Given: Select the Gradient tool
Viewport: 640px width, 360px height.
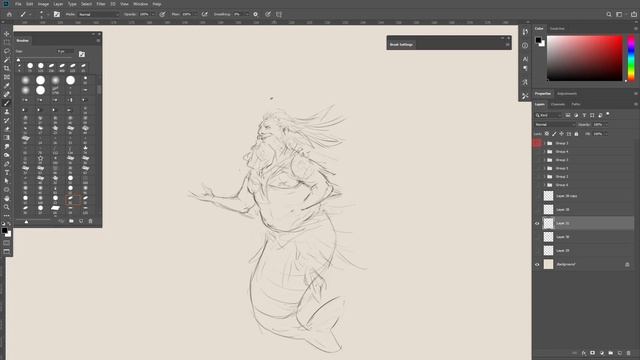Looking at the screenshot, I should click(x=7, y=138).
